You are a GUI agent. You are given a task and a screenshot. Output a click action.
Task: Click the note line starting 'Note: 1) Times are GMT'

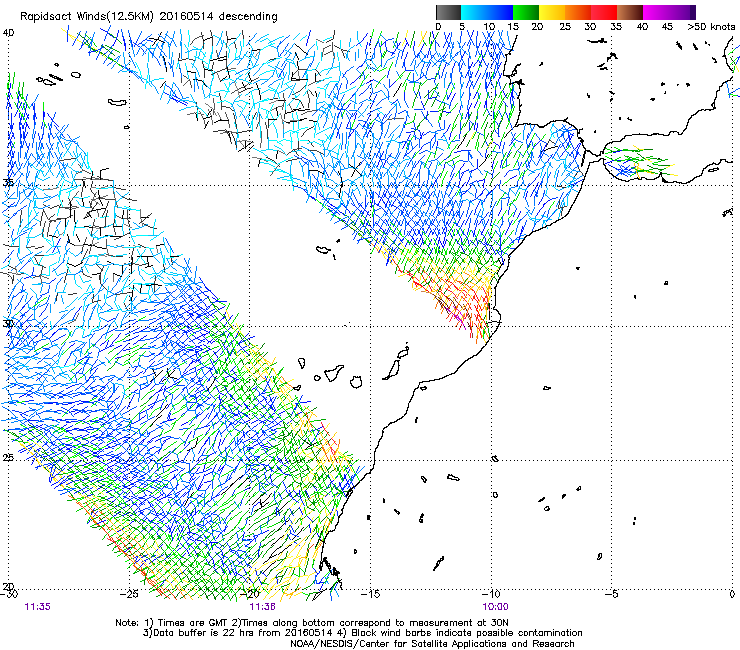pos(312,623)
